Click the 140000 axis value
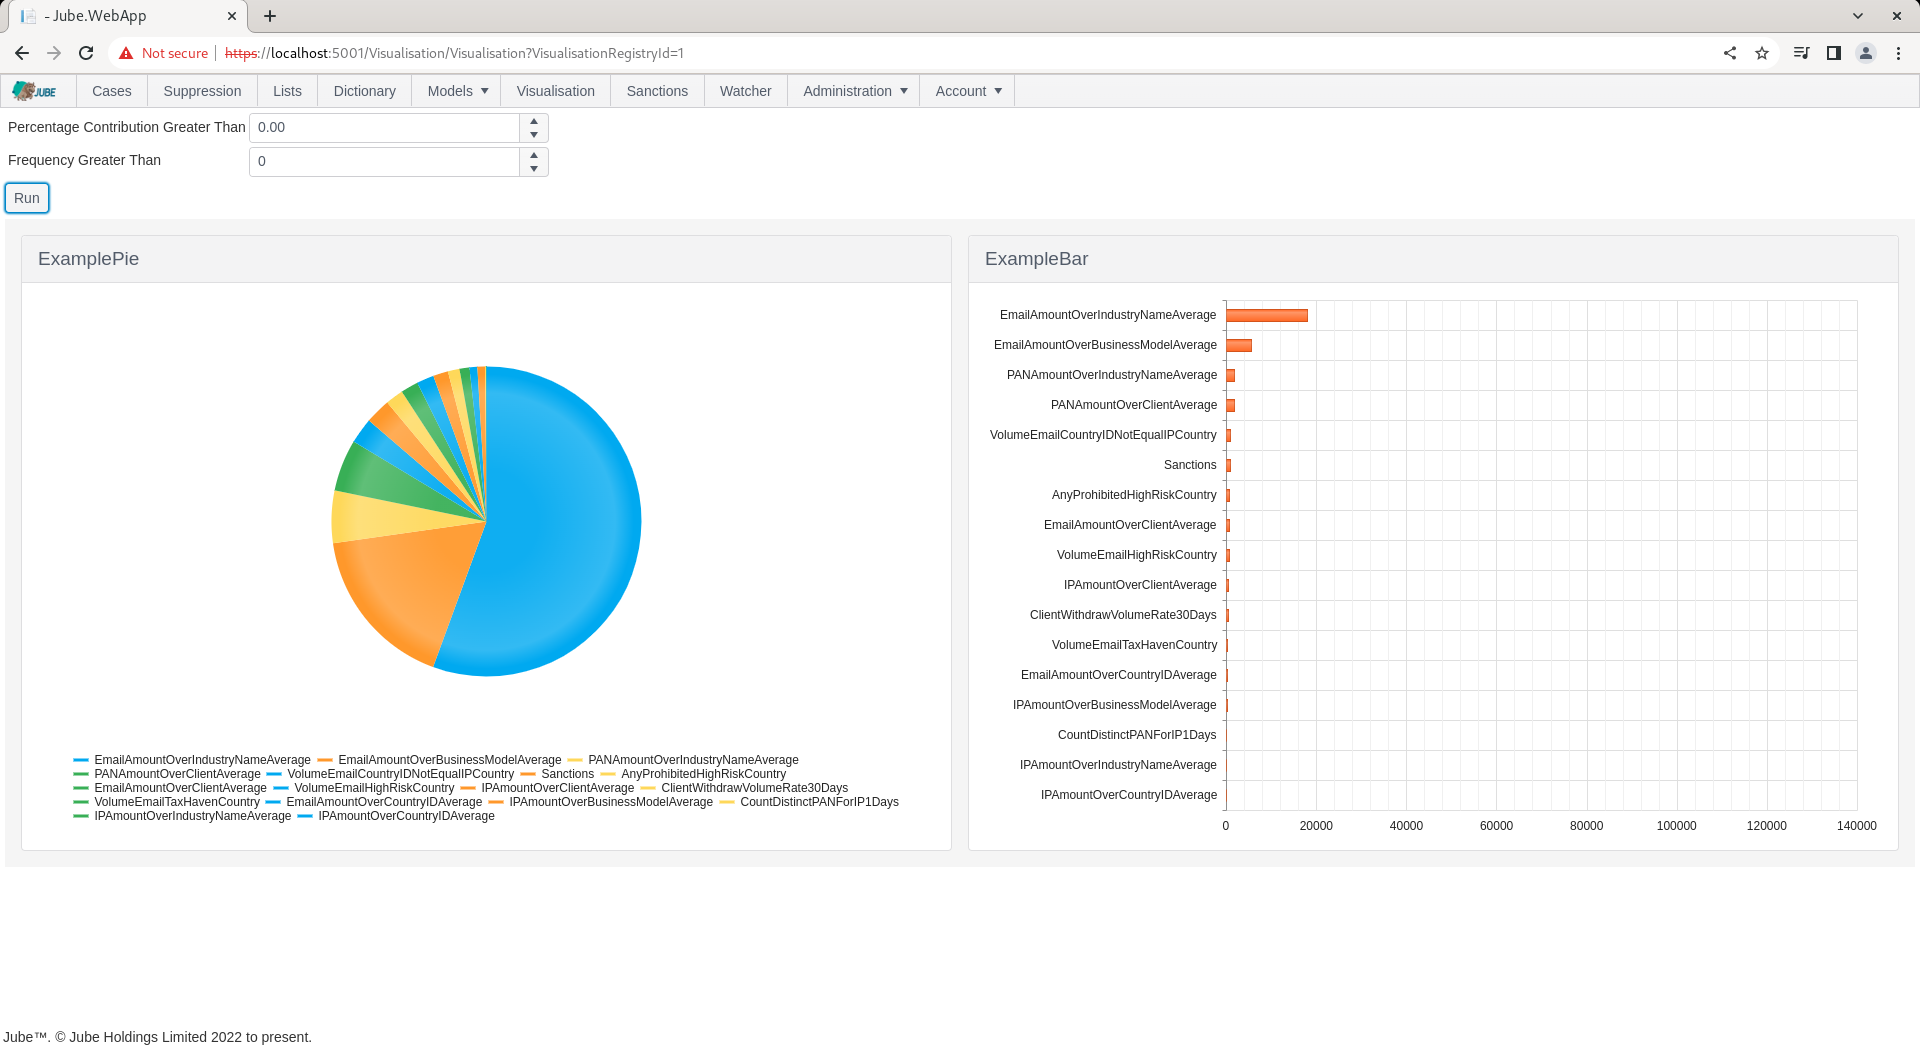Screen dimensions: 1920x1047 tap(1856, 826)
